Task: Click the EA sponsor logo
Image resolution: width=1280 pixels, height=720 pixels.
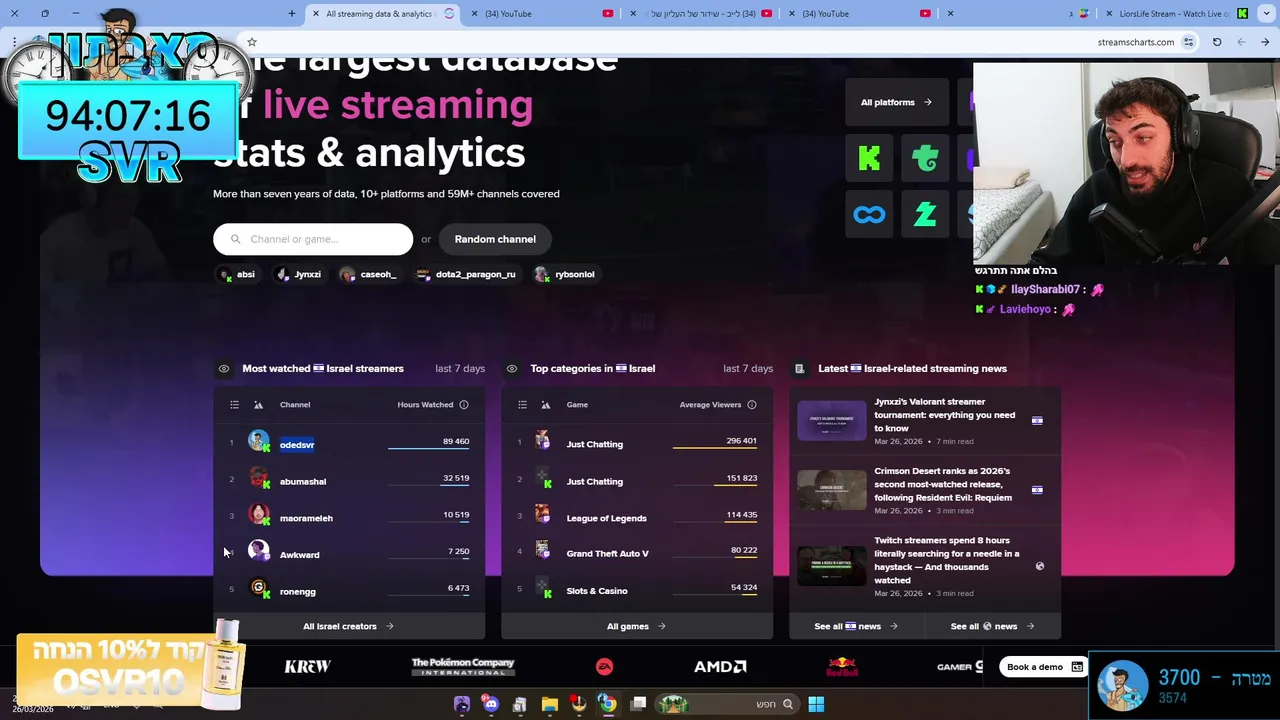Action: [604, 667]
